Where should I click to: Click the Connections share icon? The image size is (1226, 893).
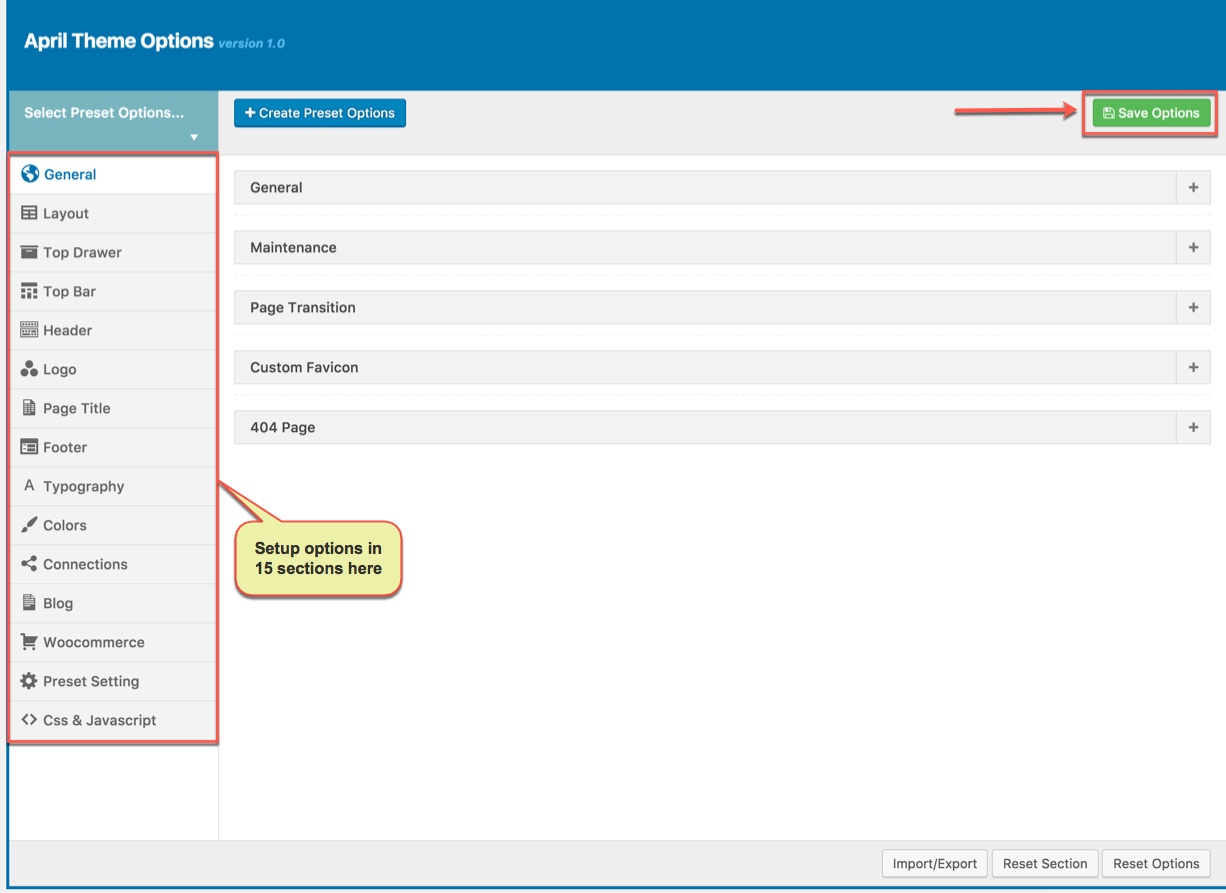(x=29, y=564)
